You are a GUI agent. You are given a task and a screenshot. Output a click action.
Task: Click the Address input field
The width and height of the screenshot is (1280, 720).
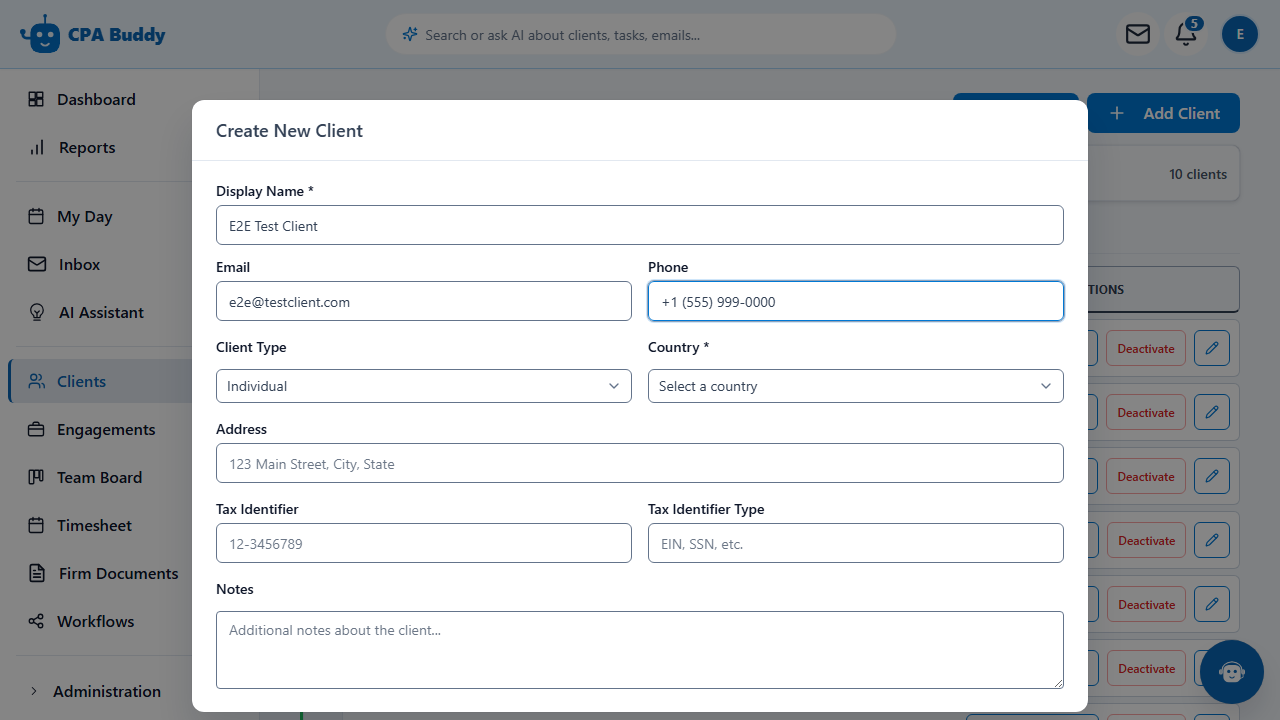(640, 463)
